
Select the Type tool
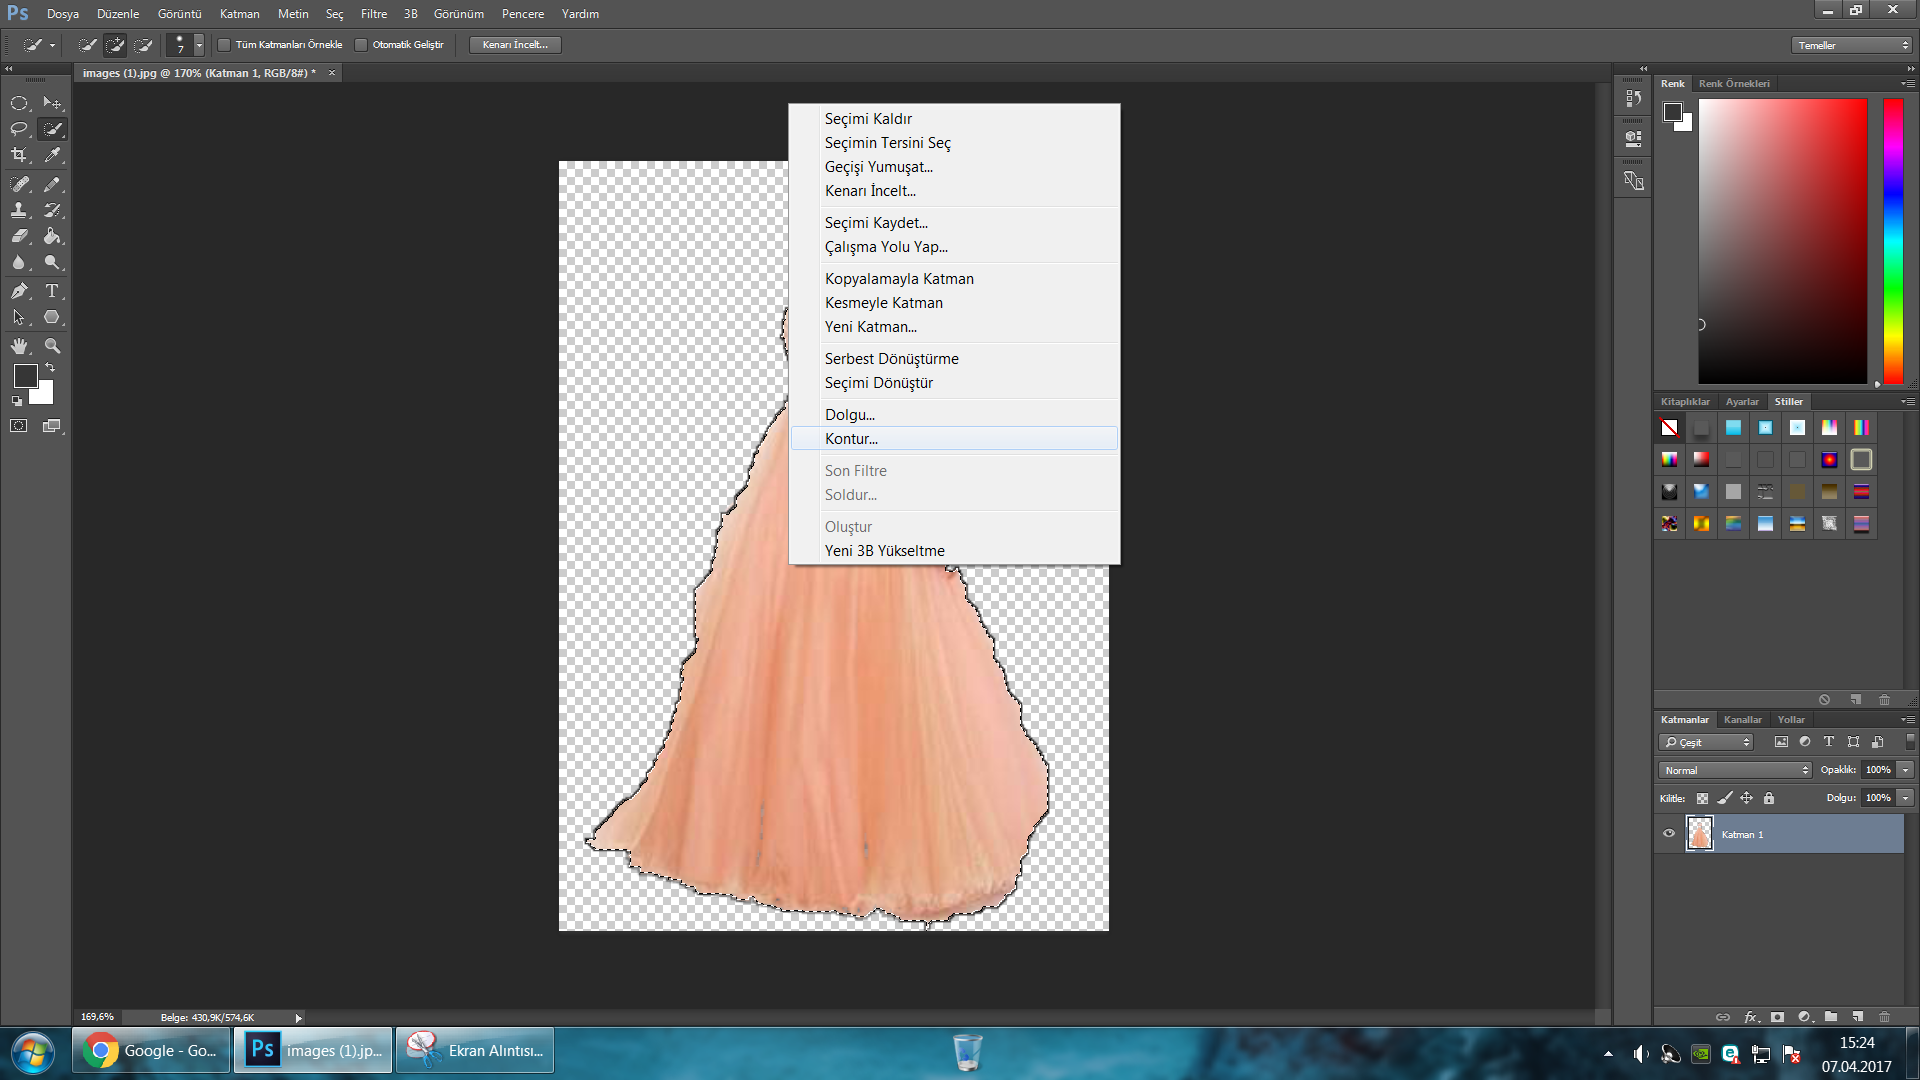point(52,291)
